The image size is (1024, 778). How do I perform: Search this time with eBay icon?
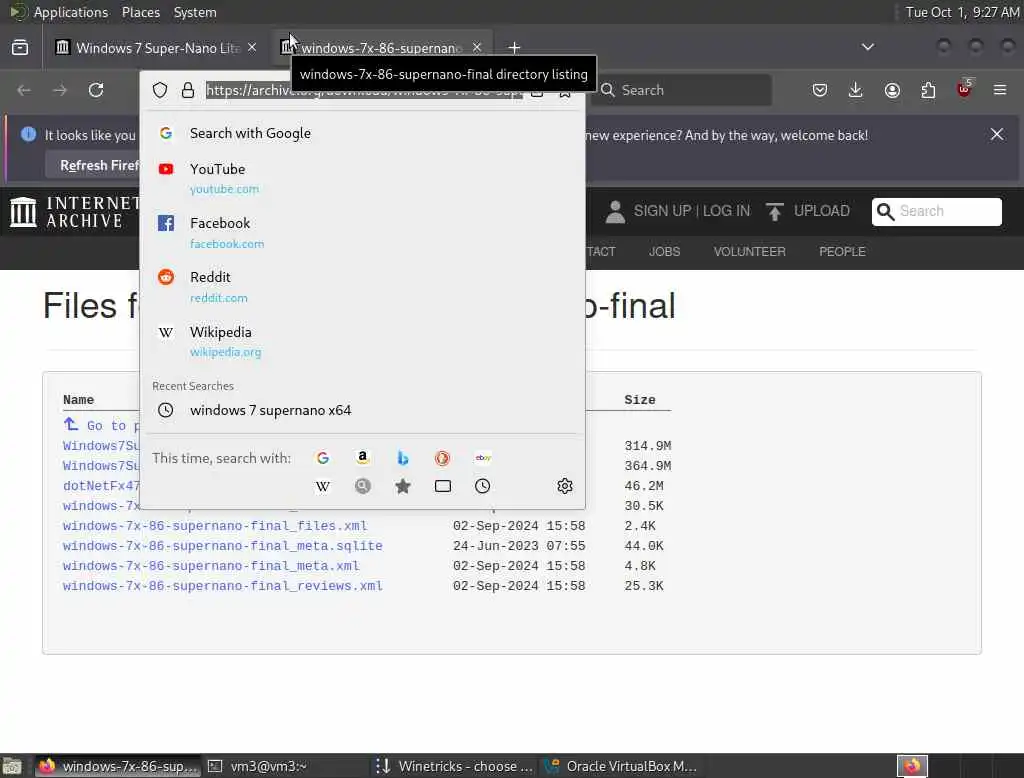pos(483,458)
